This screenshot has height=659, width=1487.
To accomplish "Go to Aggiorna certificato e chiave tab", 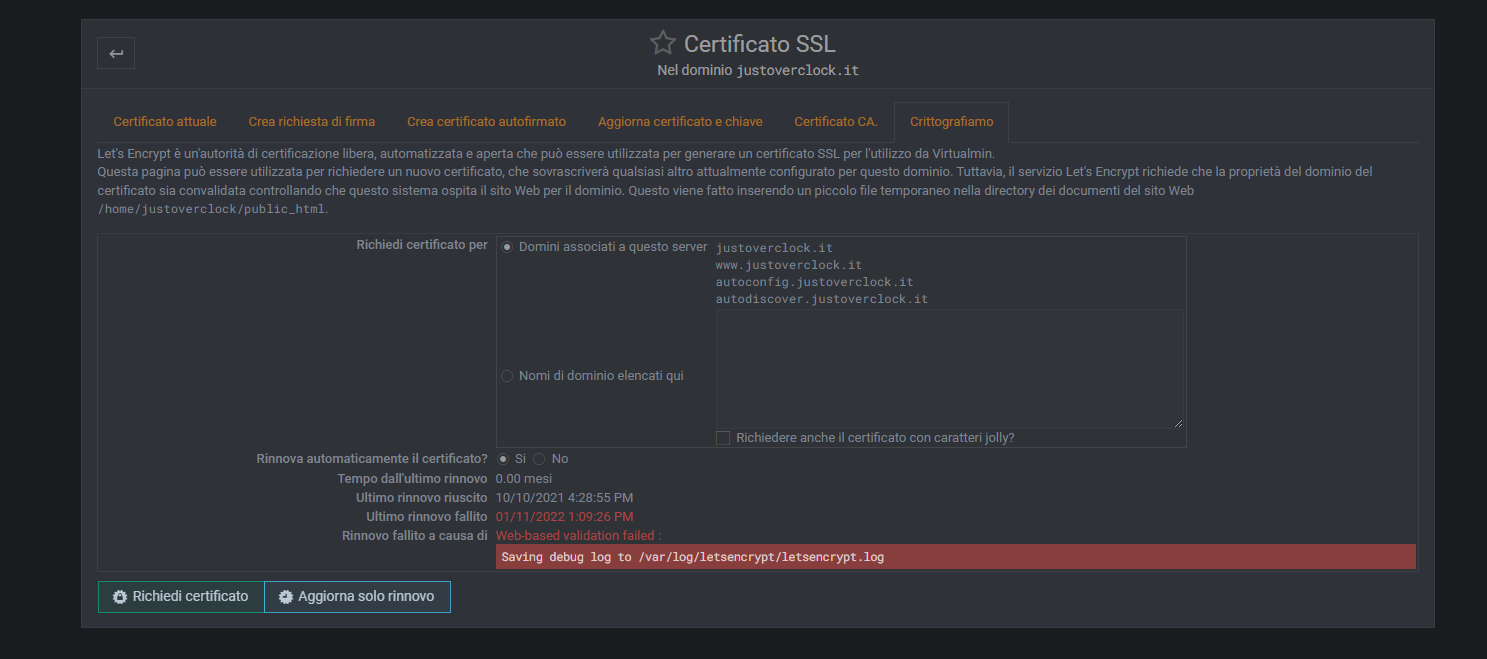I will (x=680, y=122).
